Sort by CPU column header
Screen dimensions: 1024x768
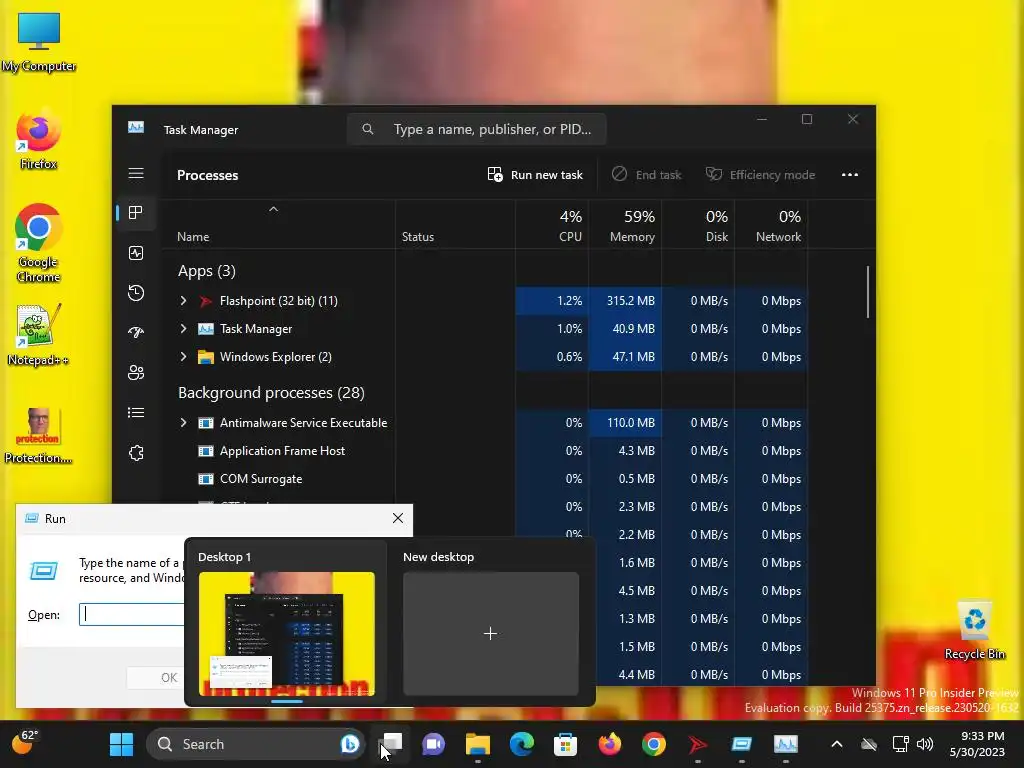coord(552,225)
